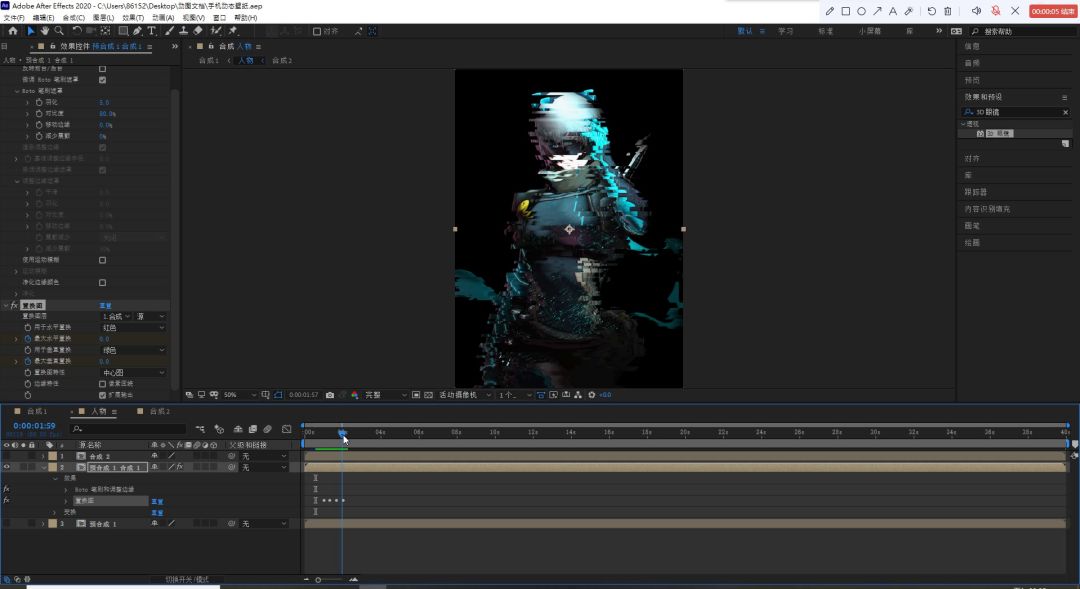Viewport: 1080px width, 589px height.
Task: Expand the 变换 transform group in timeline
Action: coord(55,512)
